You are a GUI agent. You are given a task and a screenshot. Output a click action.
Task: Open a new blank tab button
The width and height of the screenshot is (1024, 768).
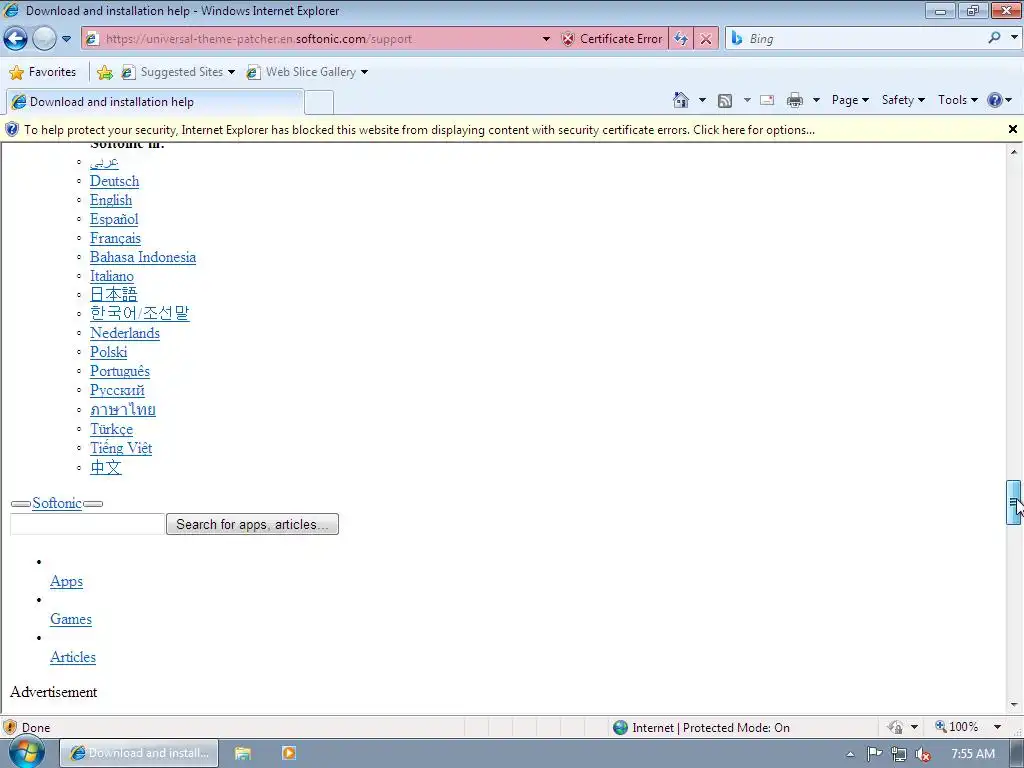tap(319, 103)
